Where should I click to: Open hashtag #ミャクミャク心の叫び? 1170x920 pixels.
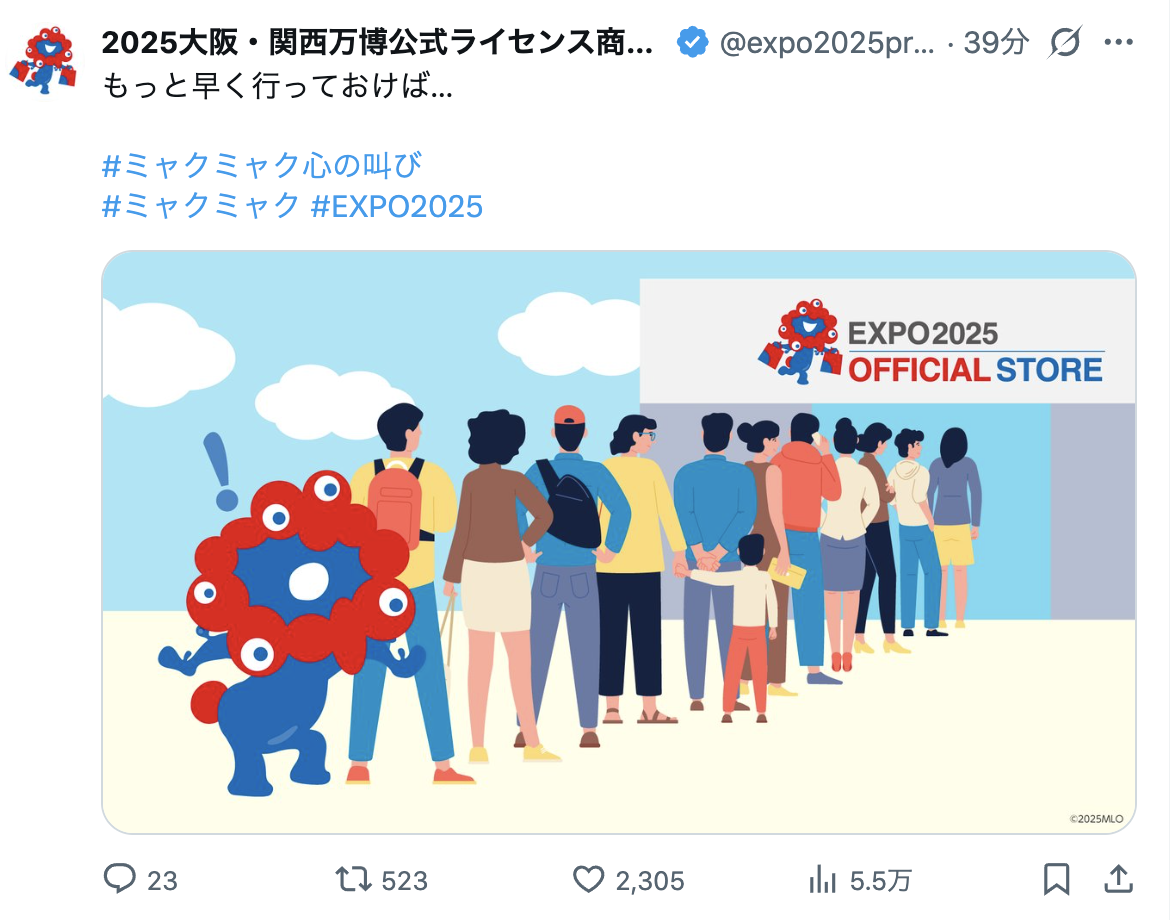(262, 165)
